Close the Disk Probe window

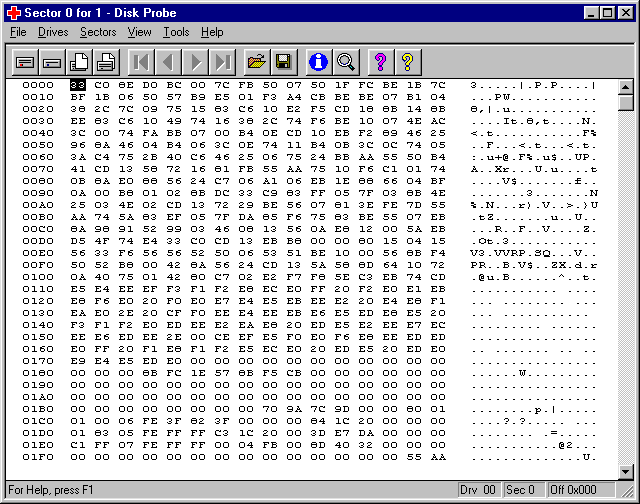625,13
